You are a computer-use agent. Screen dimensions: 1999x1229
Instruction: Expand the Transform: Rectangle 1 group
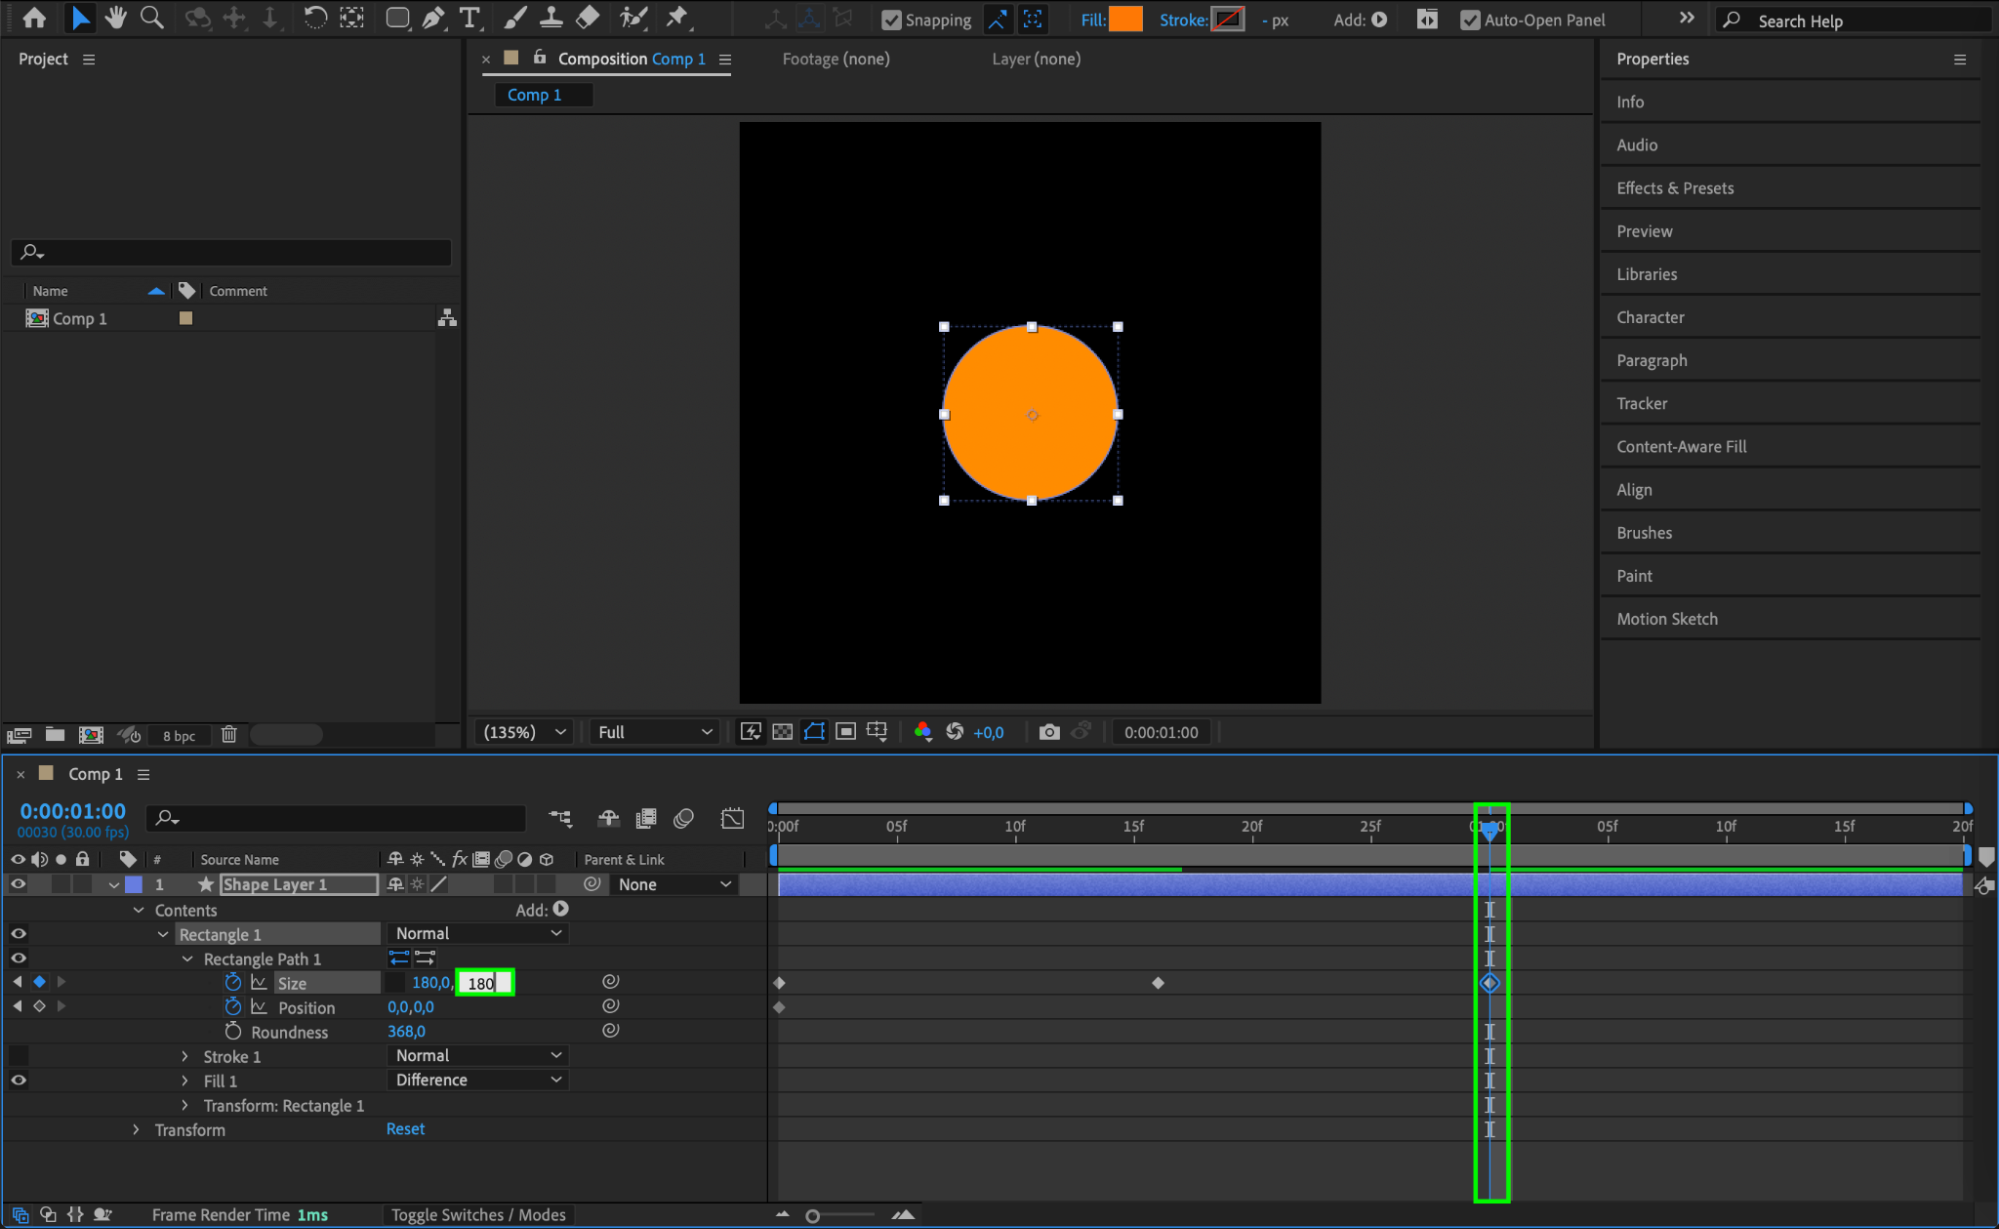[x=185, y=1105]
